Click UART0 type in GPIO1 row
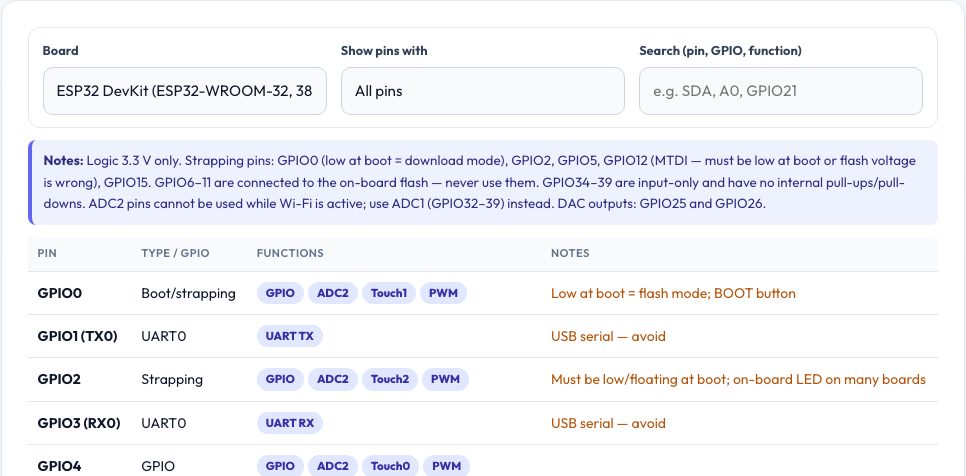Screen dimensions: 966x476 [x=164, y=336]
